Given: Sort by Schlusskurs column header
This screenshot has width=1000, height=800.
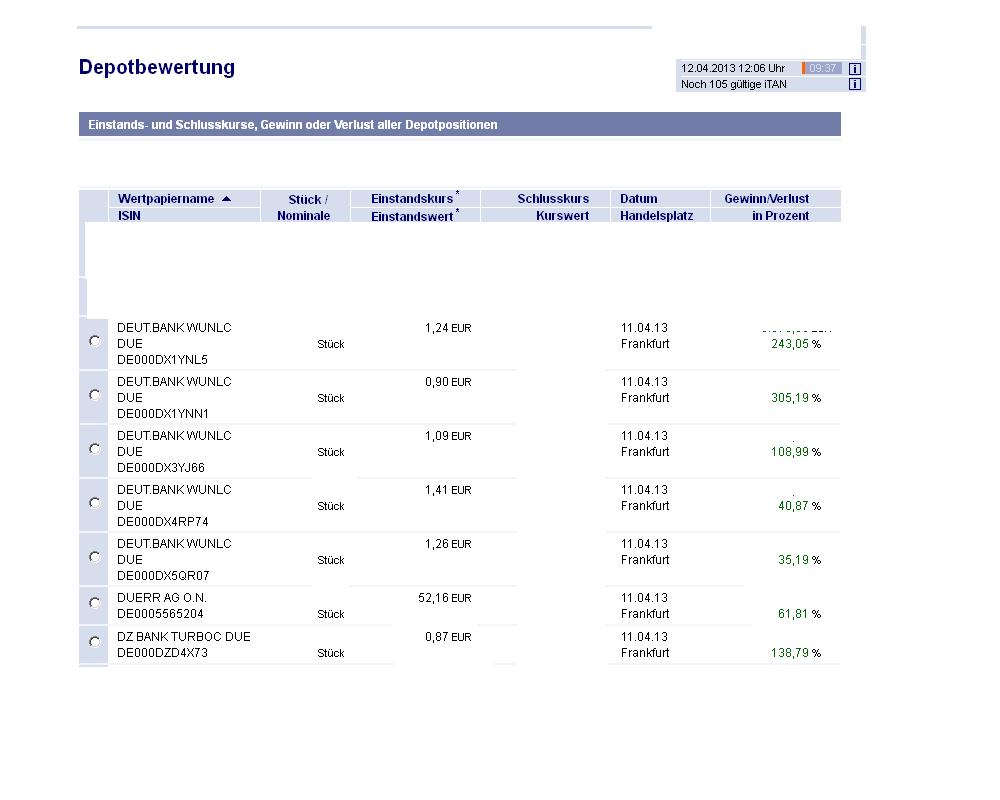Looking at the screenshot, I should [x=553, y=199].
